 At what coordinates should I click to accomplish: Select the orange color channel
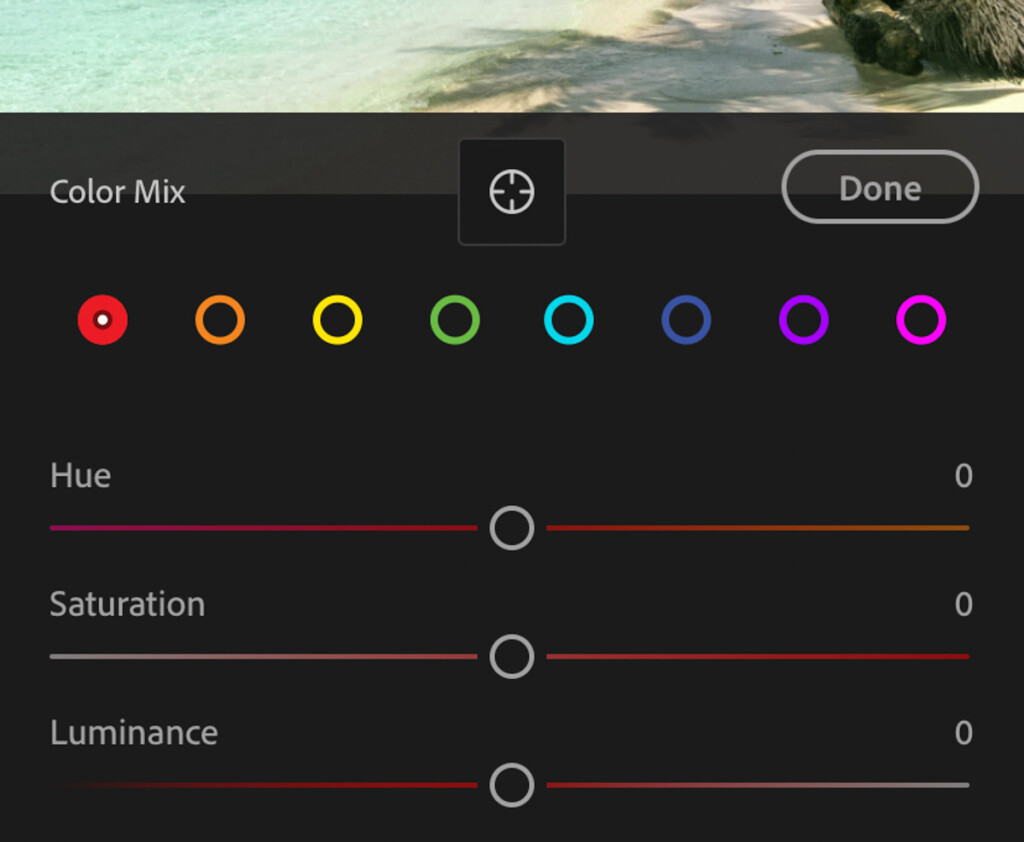[220, 319]
